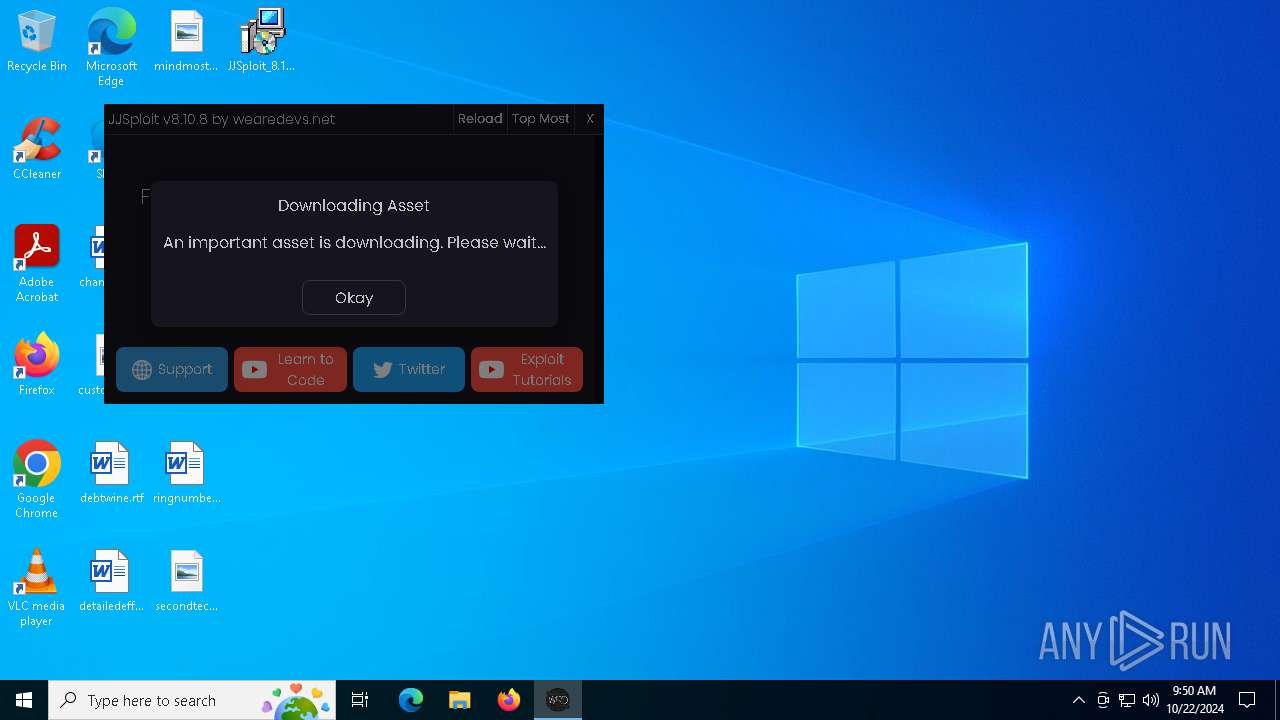The height and width of the screenshot is (720, 1280).
Task: Select the debtwine.rtf document icon
Action: 111,473
